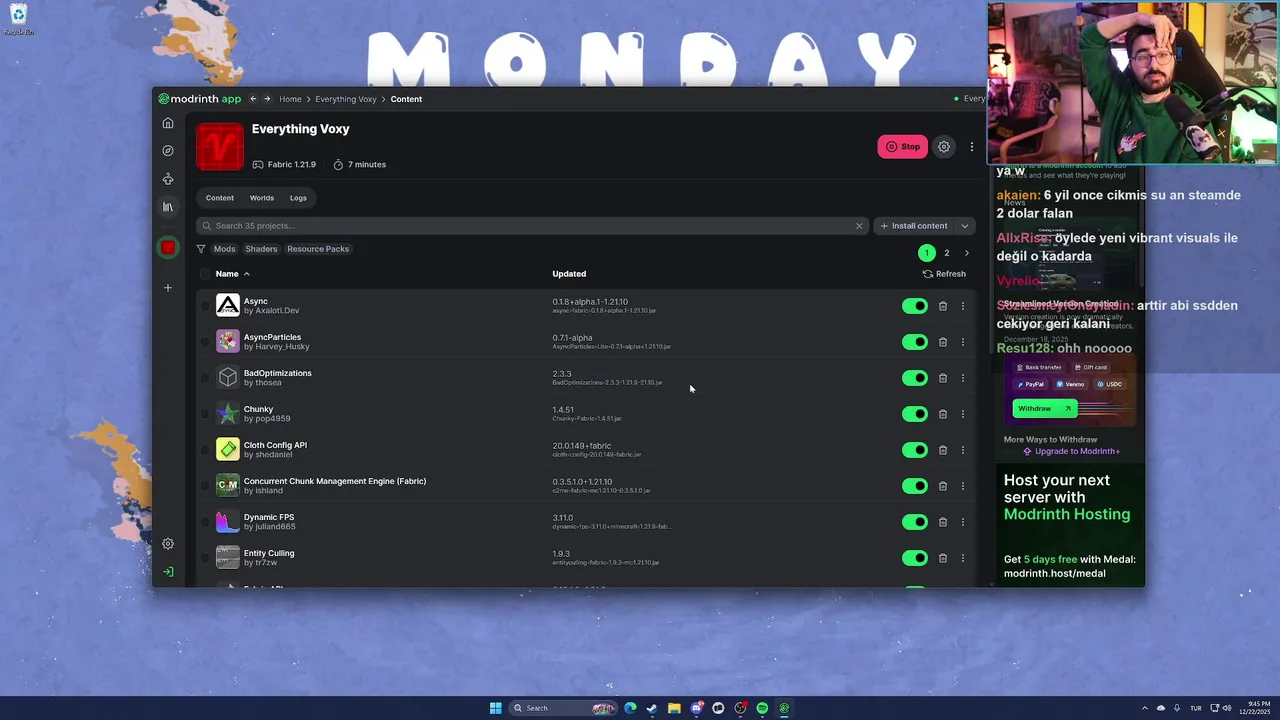The height and width of the screenshot is (720, 1280).
Task: Open the Recycle Bin on the desktop
Action: coord(18,19)
